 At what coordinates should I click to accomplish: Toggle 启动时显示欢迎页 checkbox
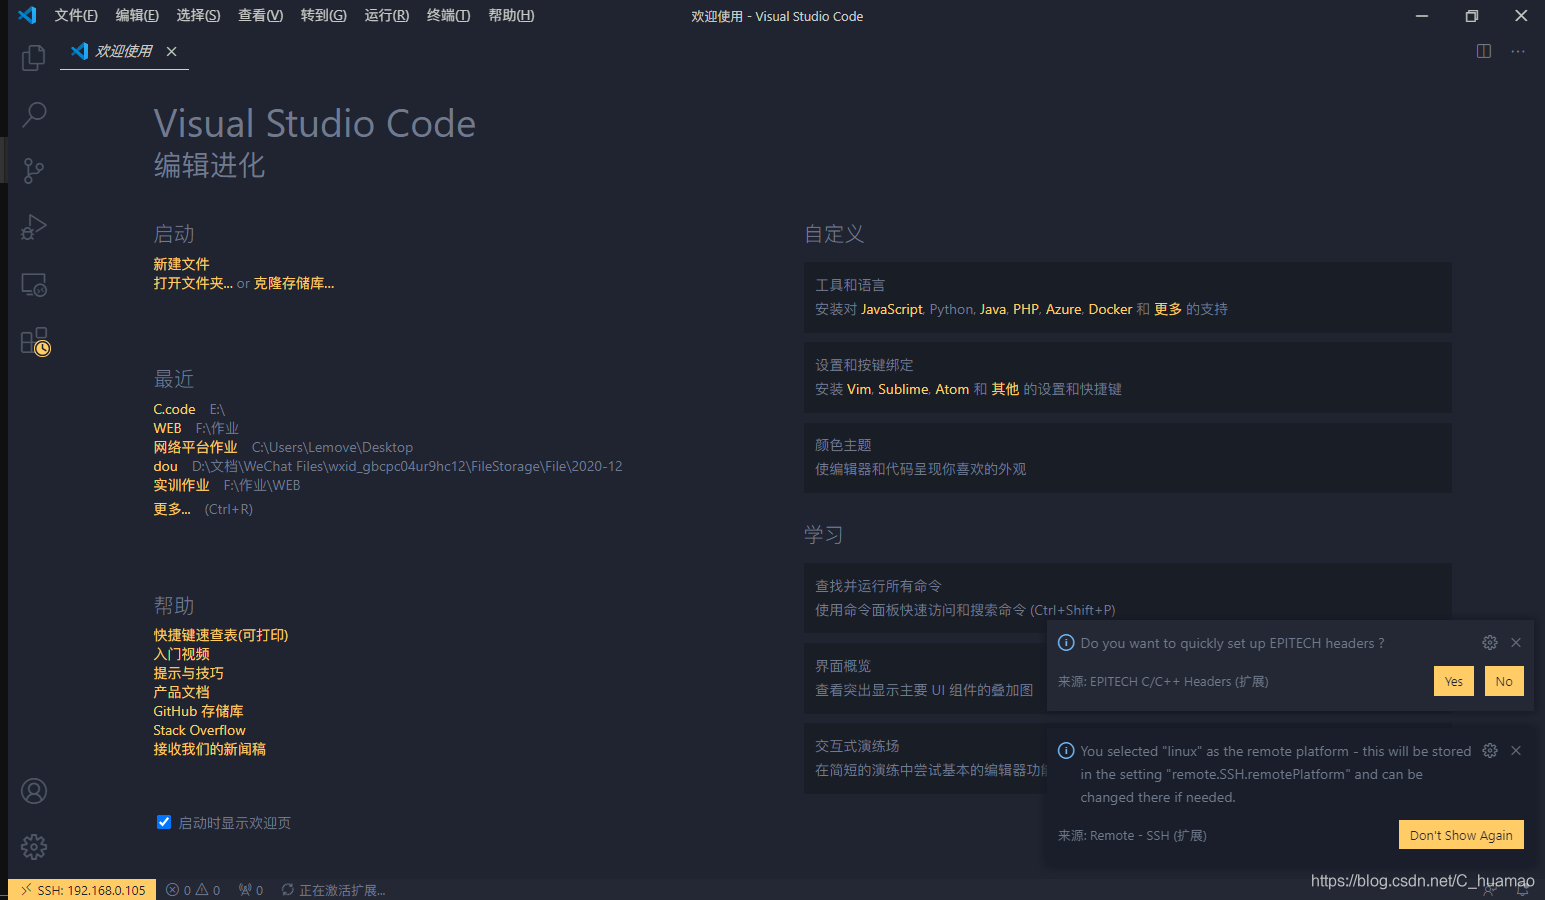coord(164,822)
